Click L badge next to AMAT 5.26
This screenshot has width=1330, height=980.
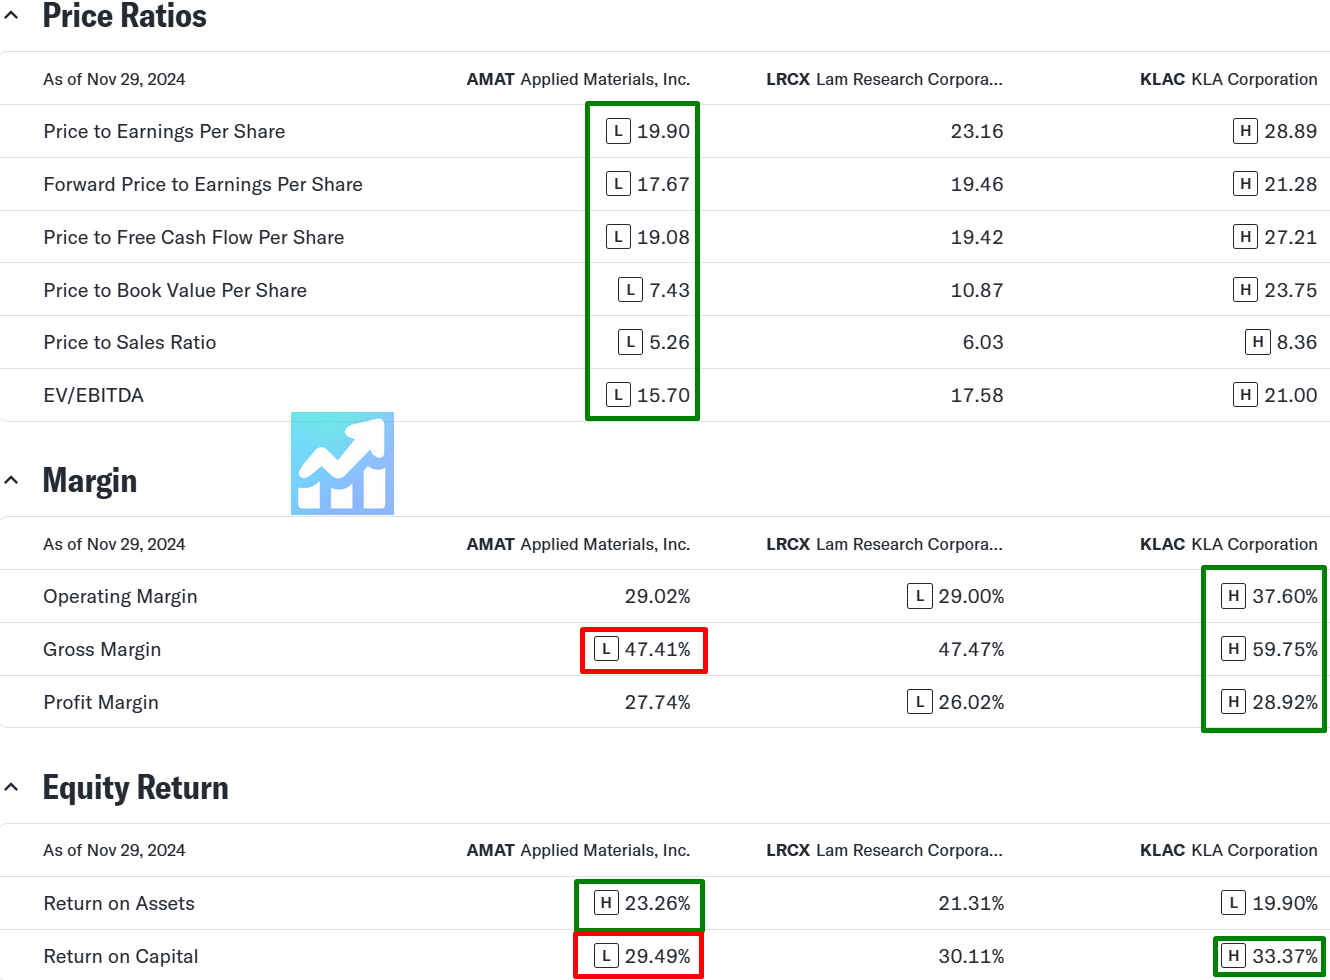click(630, 342)
